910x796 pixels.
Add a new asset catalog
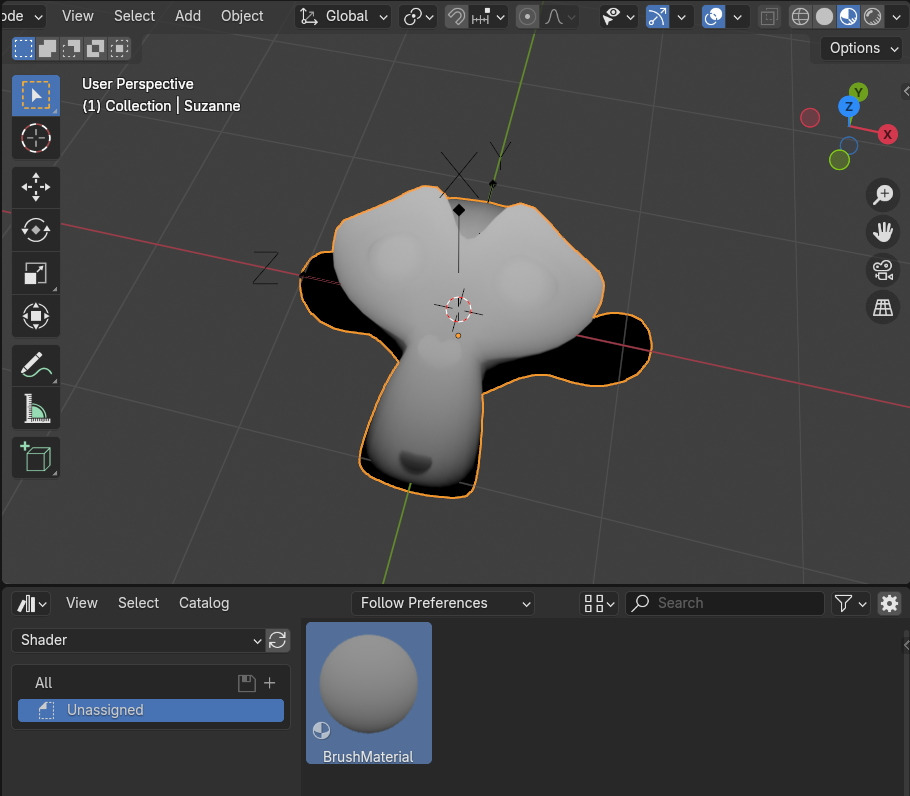(269, 683)
